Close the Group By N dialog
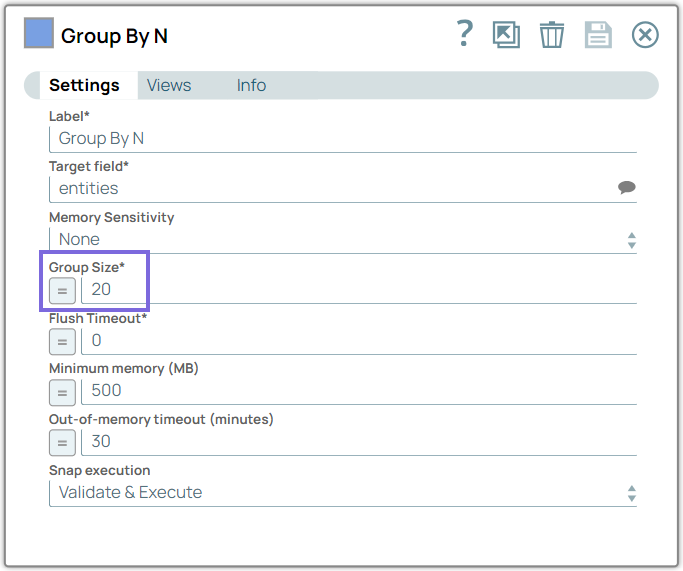The image size is (683, 571). coord(645,35)
